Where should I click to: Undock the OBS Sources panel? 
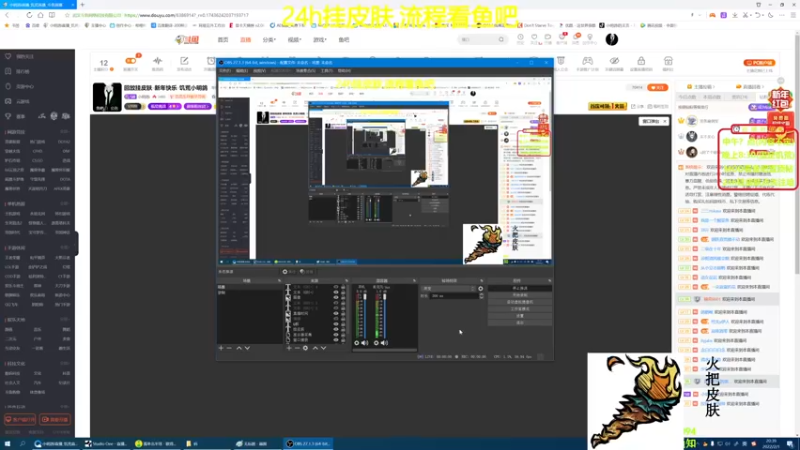[x=346, y=281]
